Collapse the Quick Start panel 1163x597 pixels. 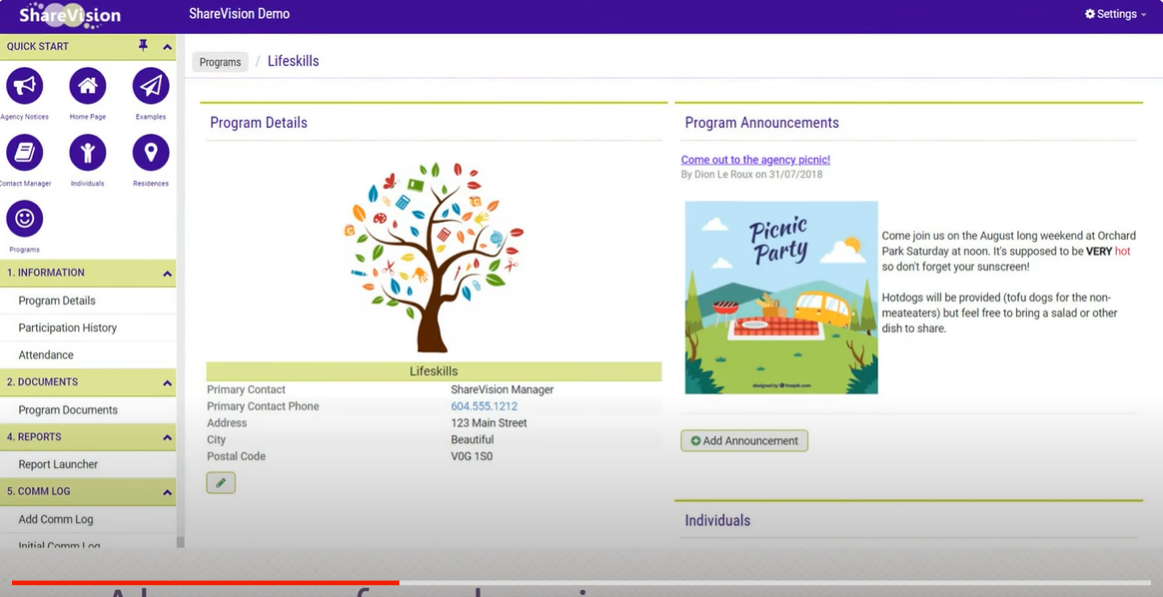click(167, 46)
